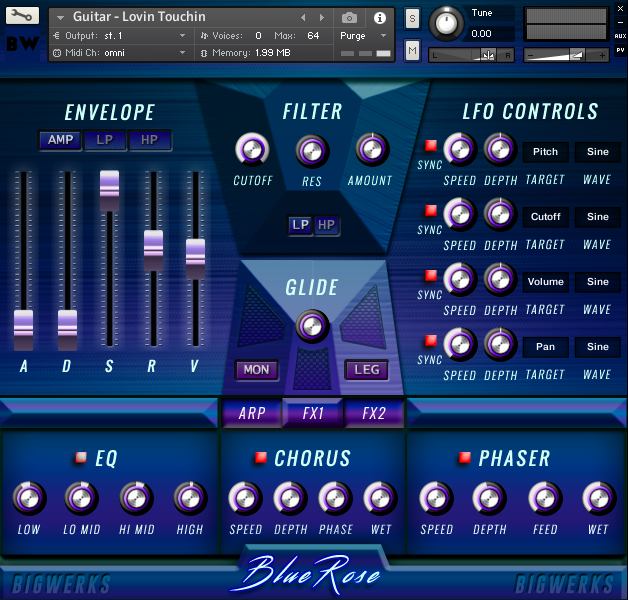This screenshot has width=628, height=600.
Task: Select the LP filter type button
Action: pos(300,225)
